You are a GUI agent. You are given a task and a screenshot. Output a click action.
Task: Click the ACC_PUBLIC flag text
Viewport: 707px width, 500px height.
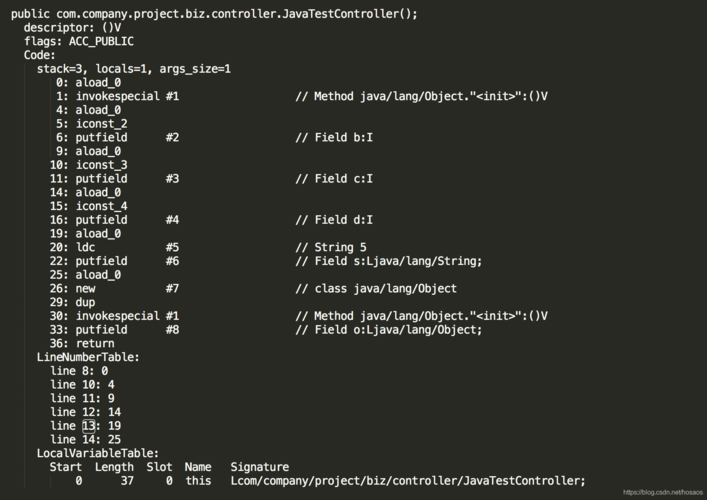(x=101, y=42)
